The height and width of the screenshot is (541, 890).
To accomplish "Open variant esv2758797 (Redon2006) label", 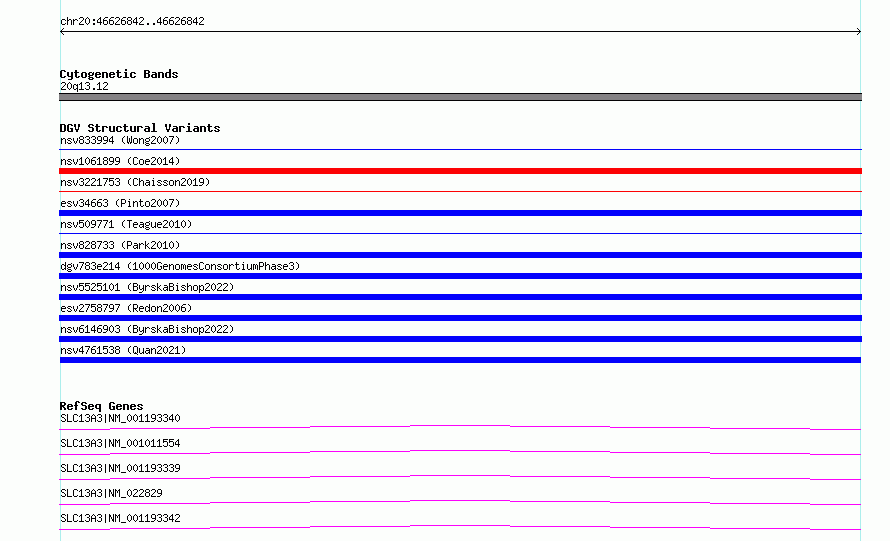I will point(126,308).
